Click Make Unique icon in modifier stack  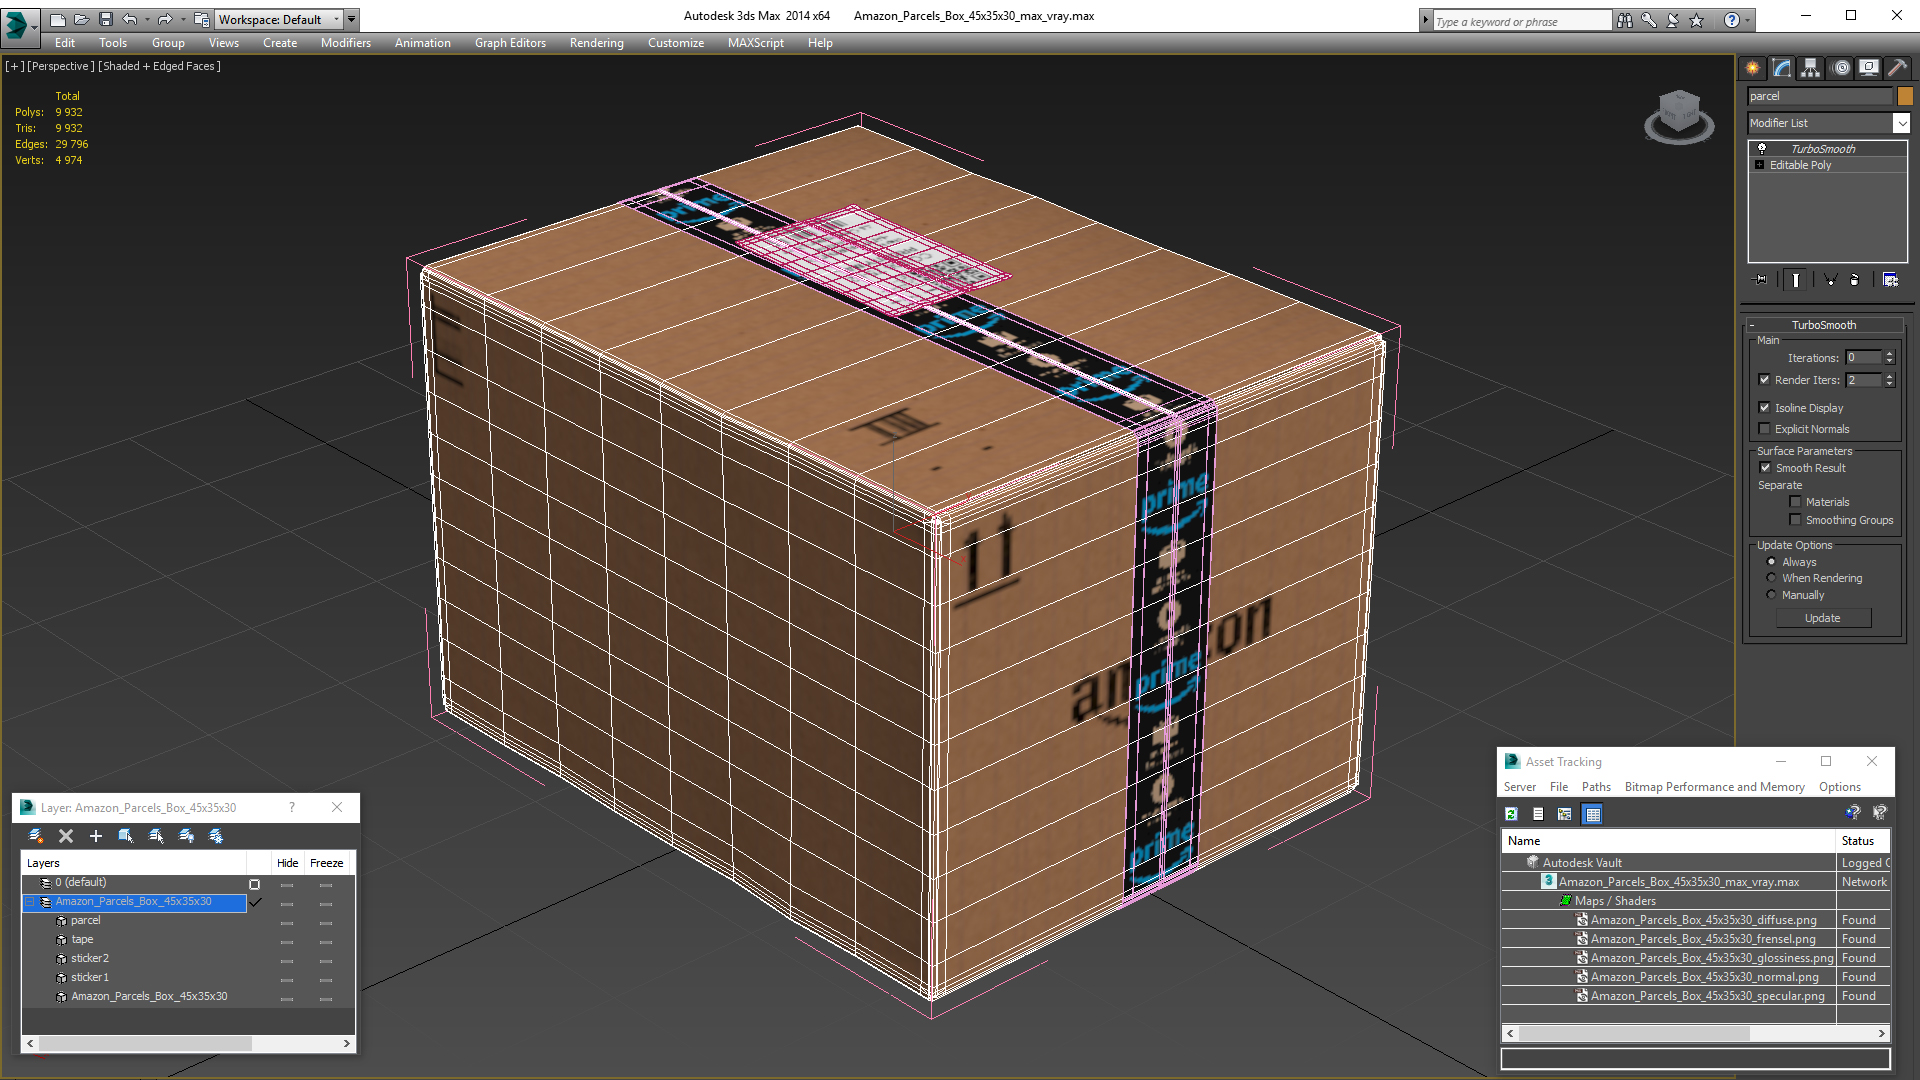pyautogui.click(x=1830, y=280)
